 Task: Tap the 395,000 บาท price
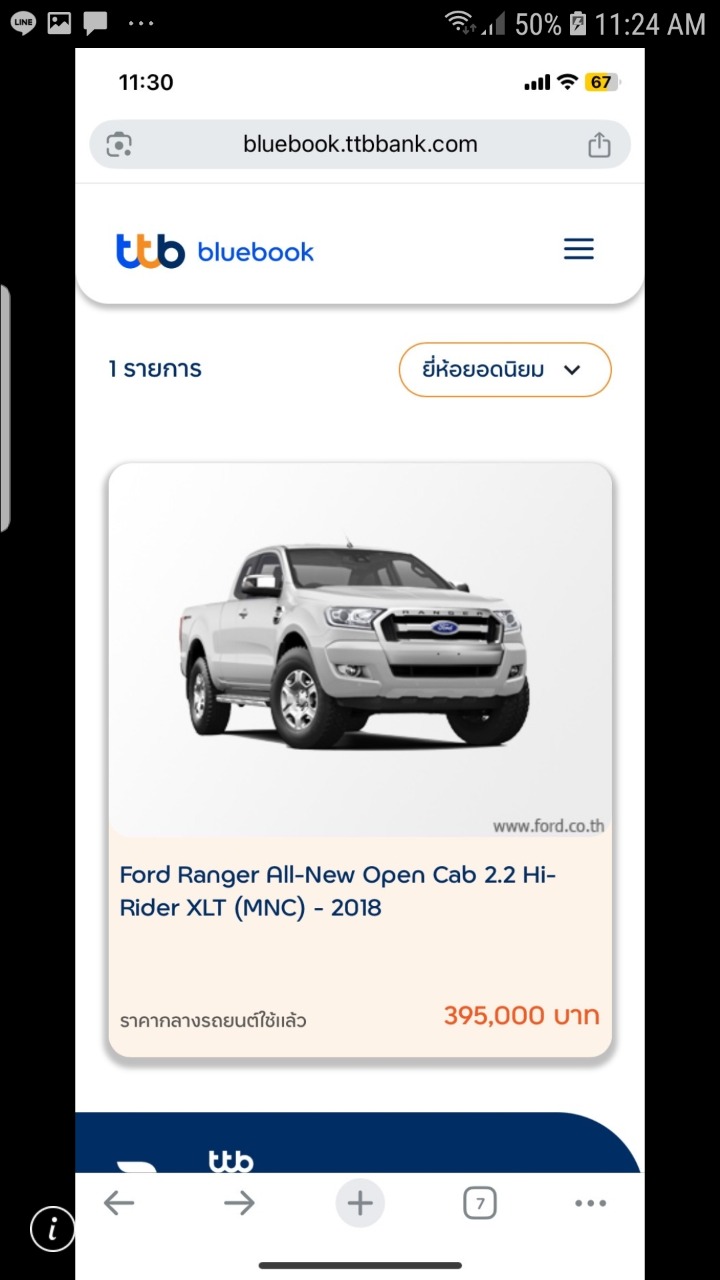pyautogui.click(x=522, y=1016)
